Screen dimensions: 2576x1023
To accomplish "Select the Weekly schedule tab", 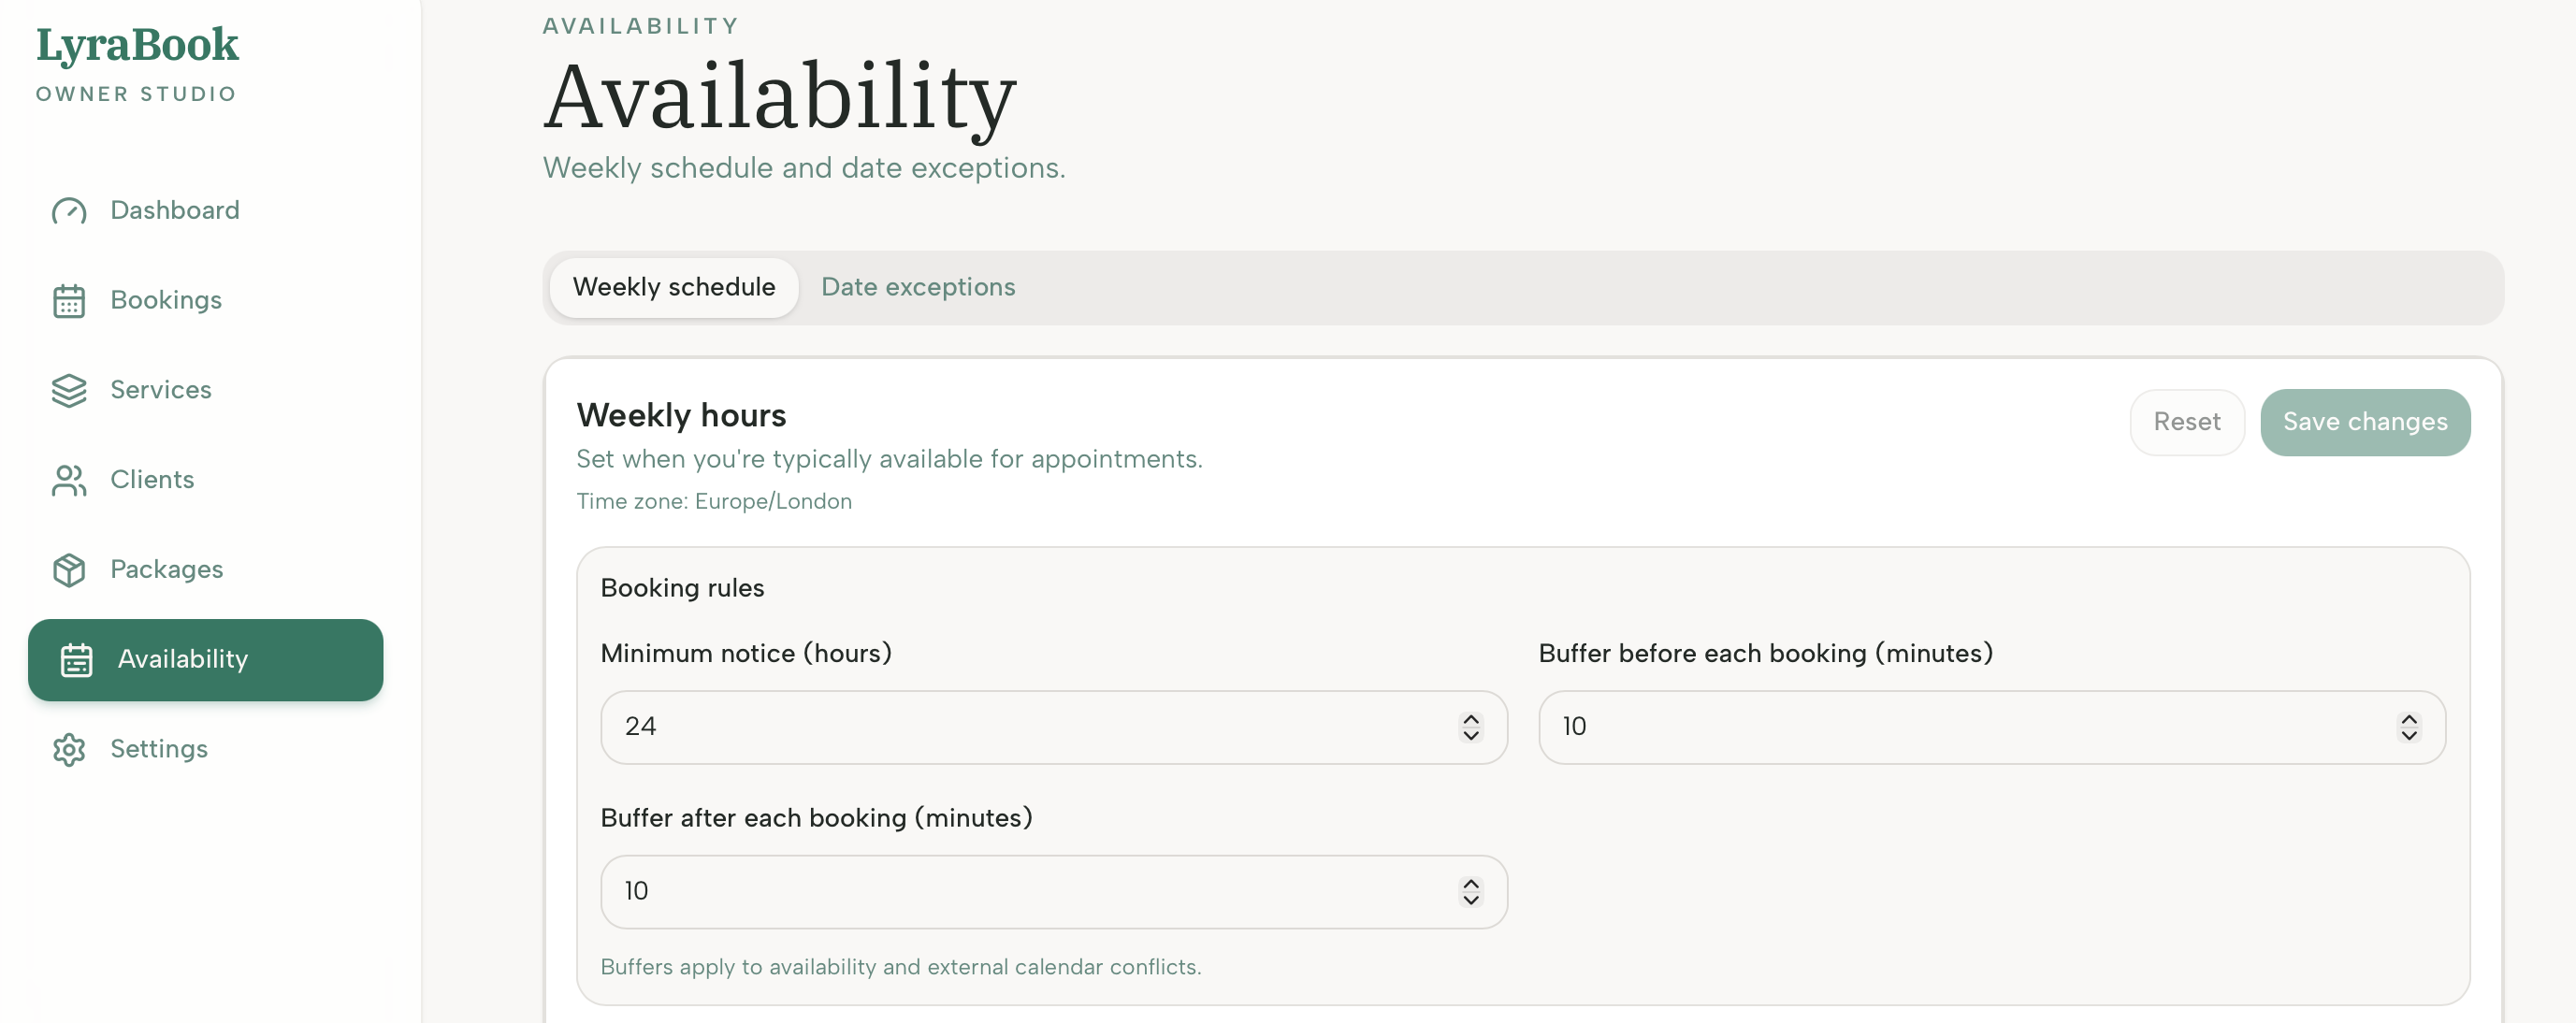I will (x=673, y=287).
